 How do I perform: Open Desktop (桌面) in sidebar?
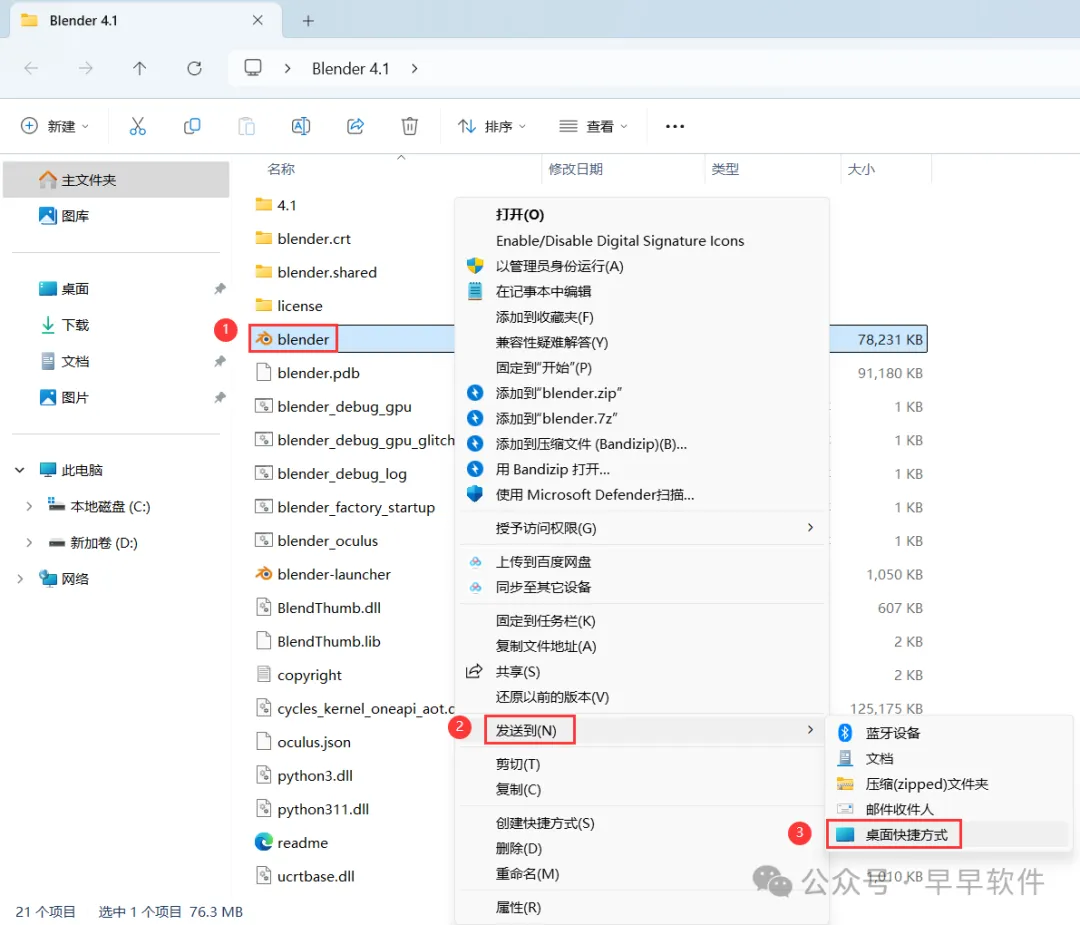pos(64,289)
